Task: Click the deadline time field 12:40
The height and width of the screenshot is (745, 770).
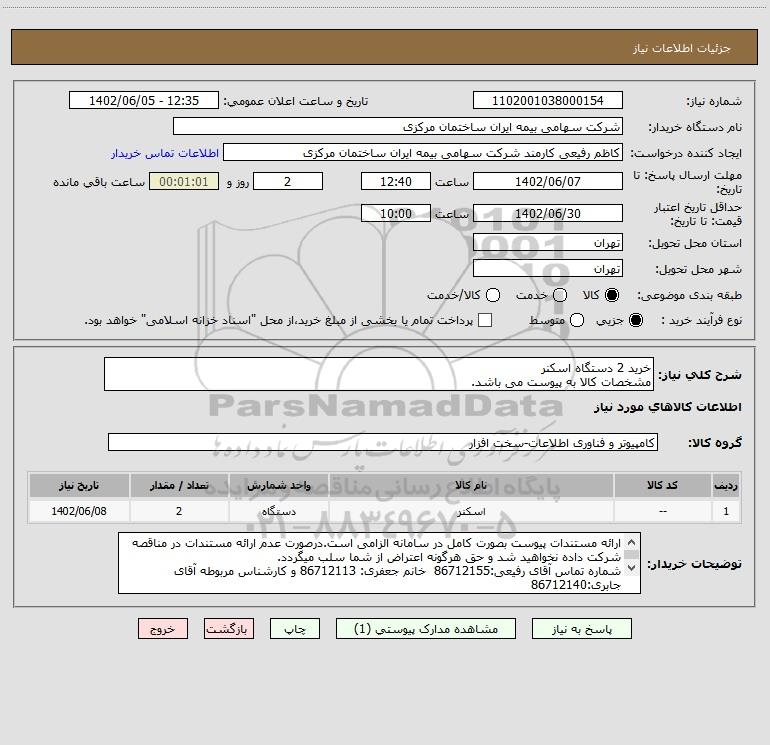Action: click(x=396, y=181)
